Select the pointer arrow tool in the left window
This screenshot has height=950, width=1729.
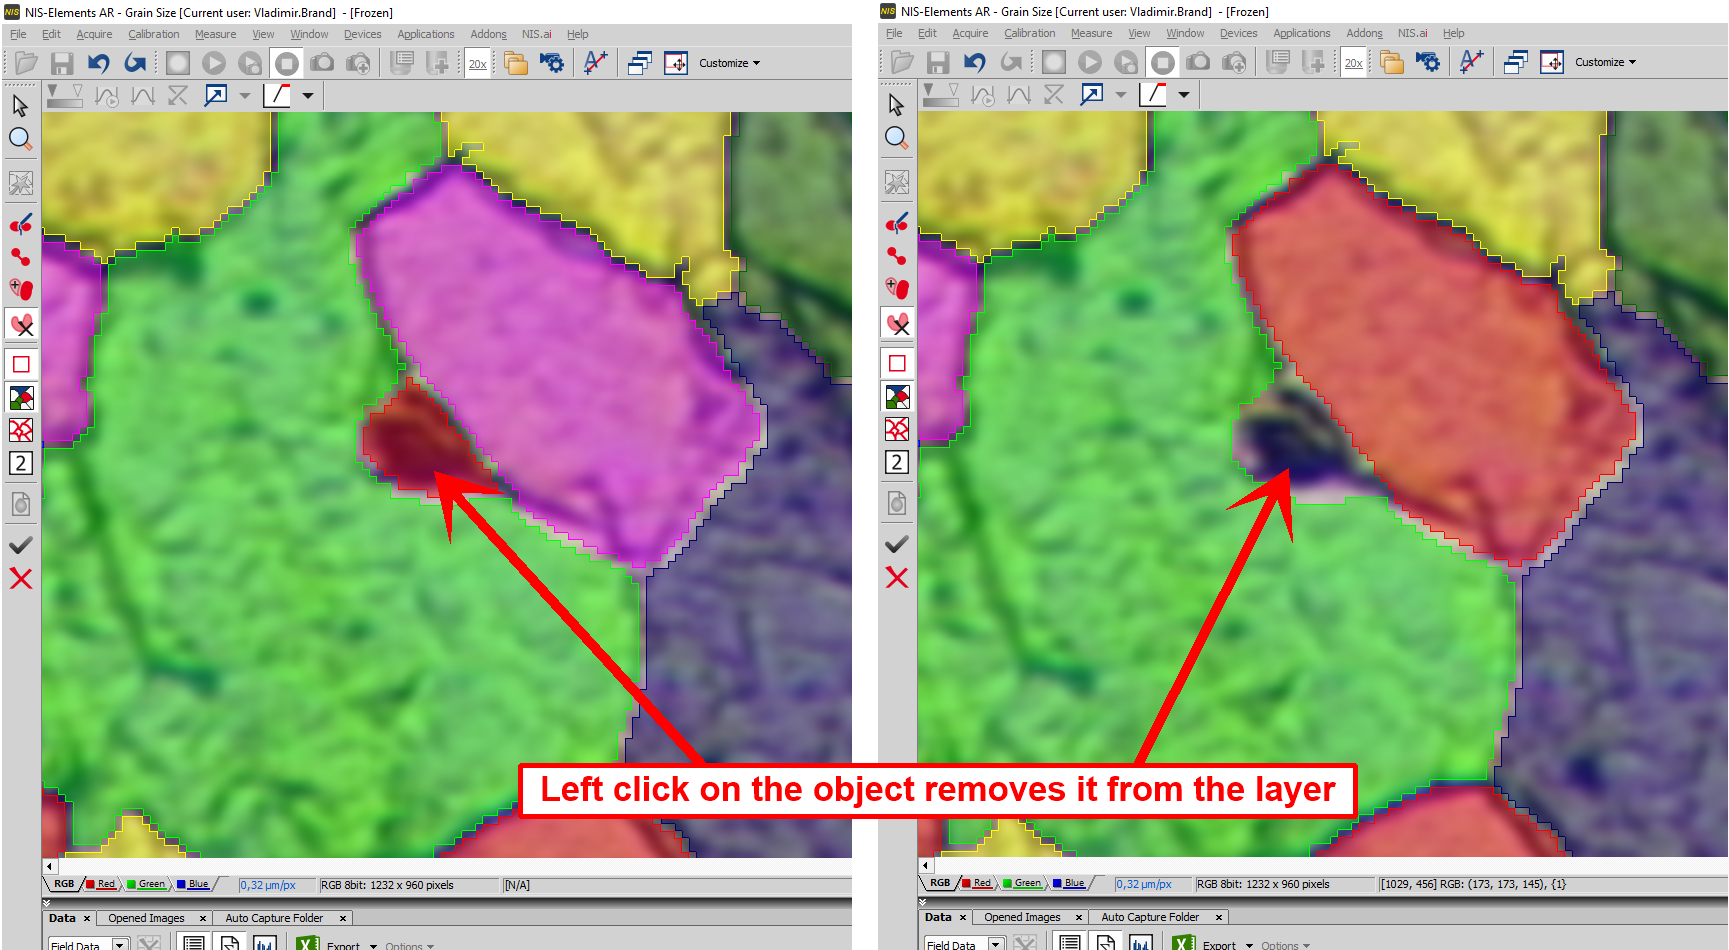point(20,106)
